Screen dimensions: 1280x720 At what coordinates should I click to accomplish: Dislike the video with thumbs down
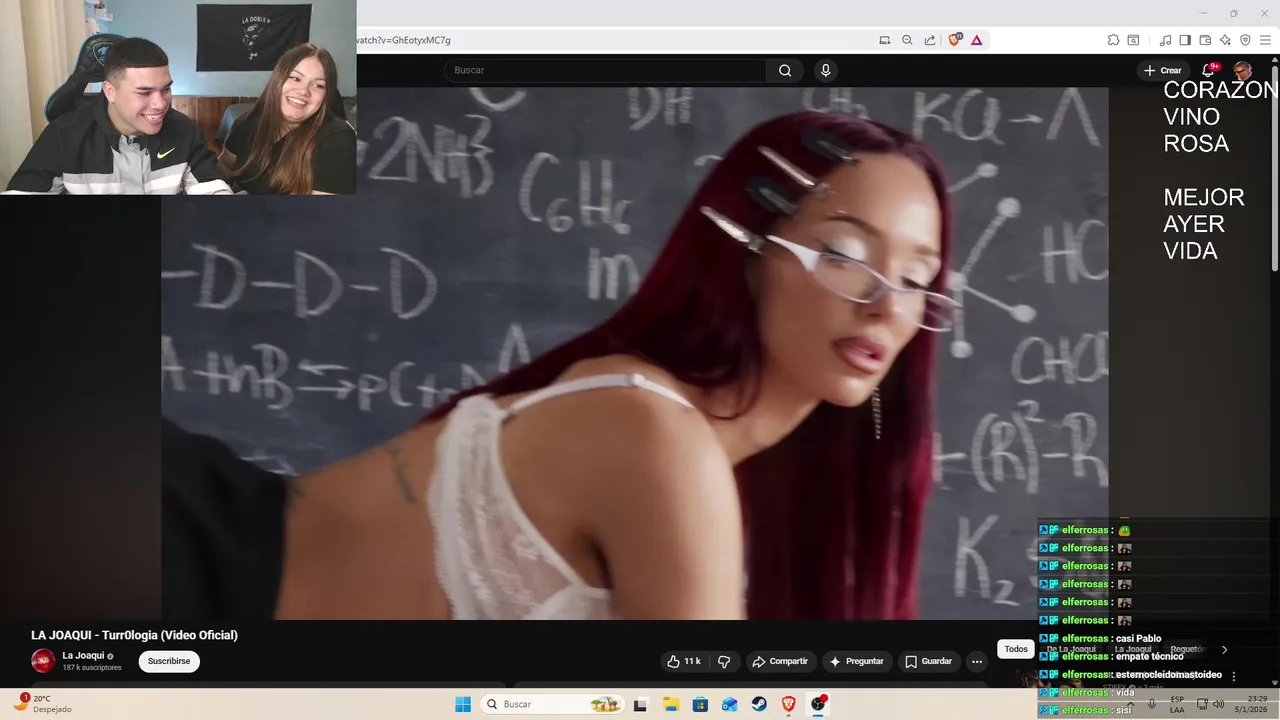point(724,661)
